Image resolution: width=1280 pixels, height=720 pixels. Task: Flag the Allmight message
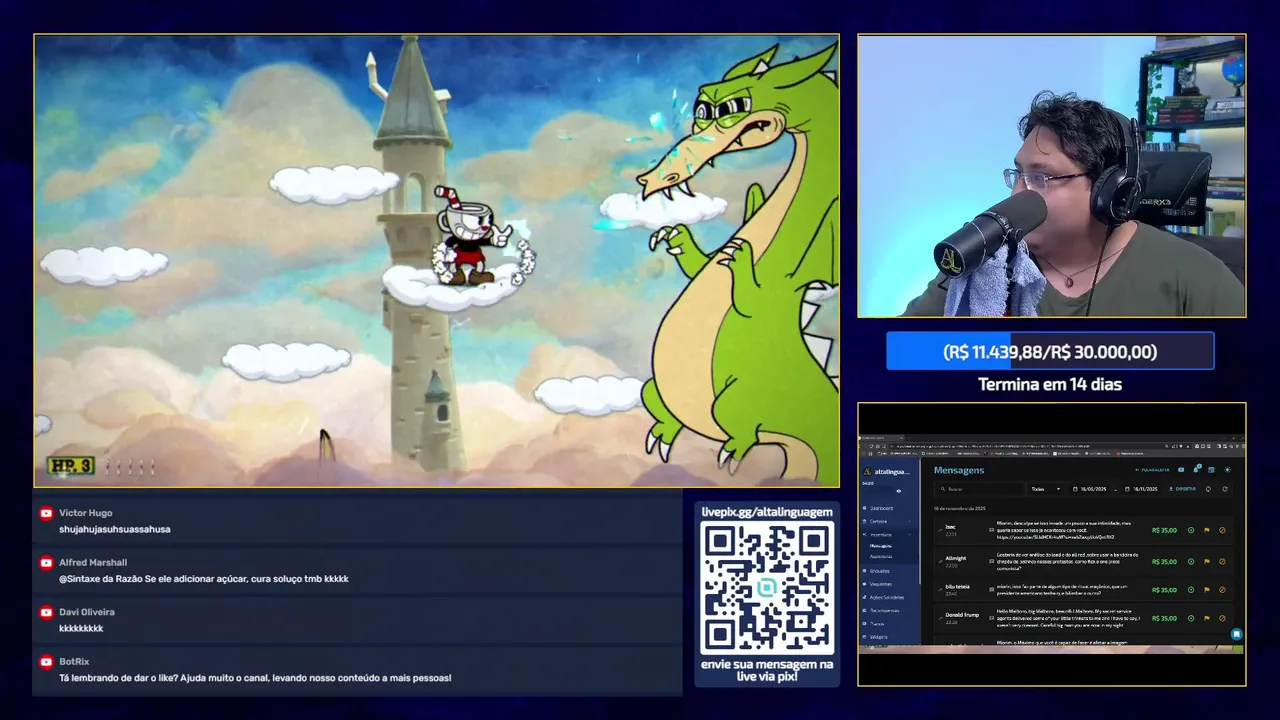click(x=1207, y=561)
